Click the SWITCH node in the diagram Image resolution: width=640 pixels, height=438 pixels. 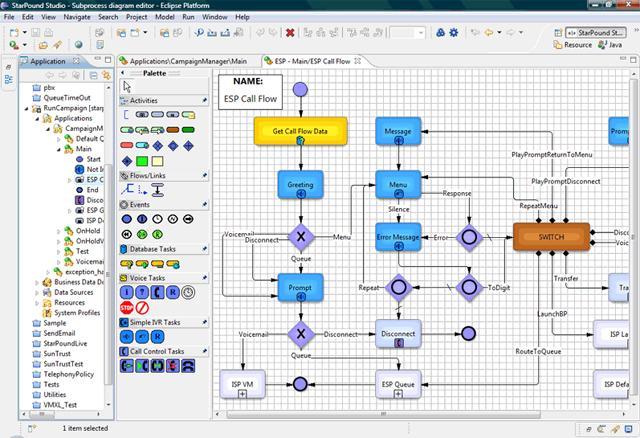[551, 237]
